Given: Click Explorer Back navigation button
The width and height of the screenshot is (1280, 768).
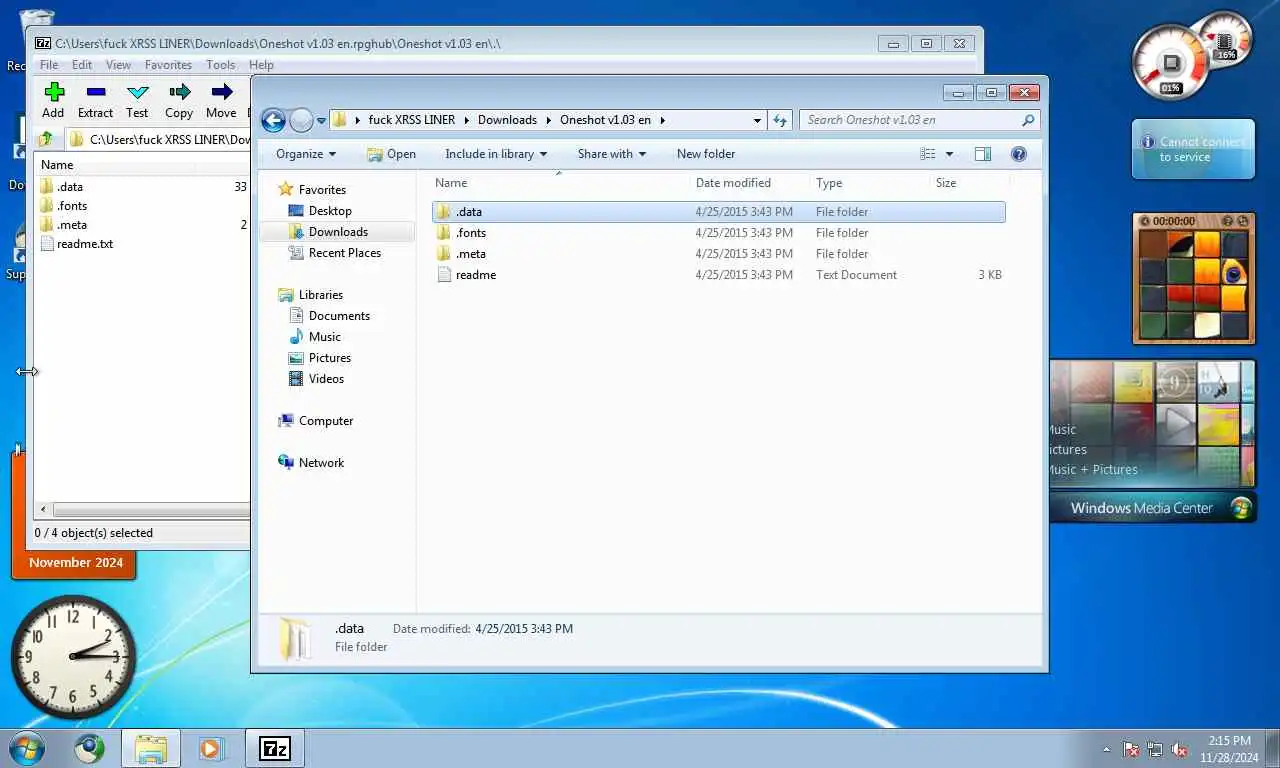Looking at the screenshot, I should (273, 121).
